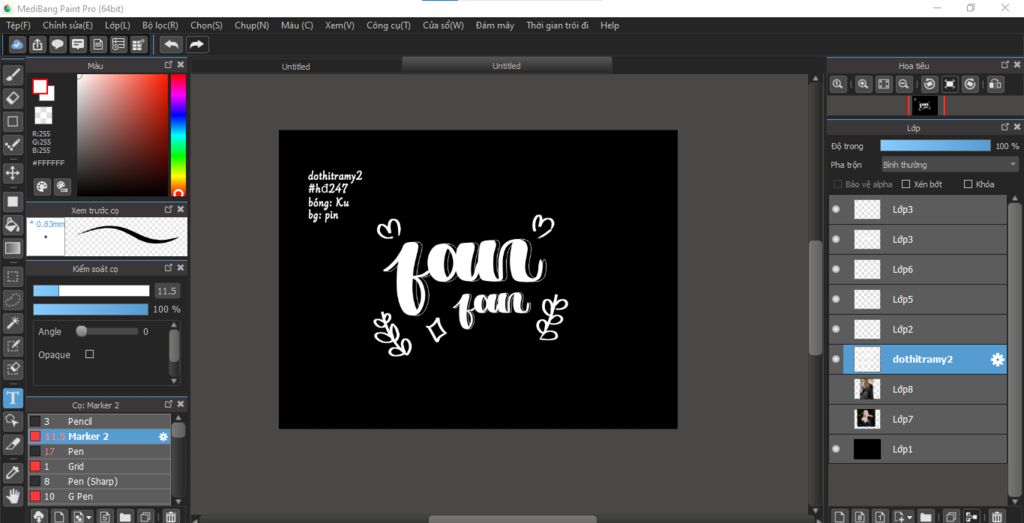Click the export/share icon in toolbar

(x=38, y=44)
